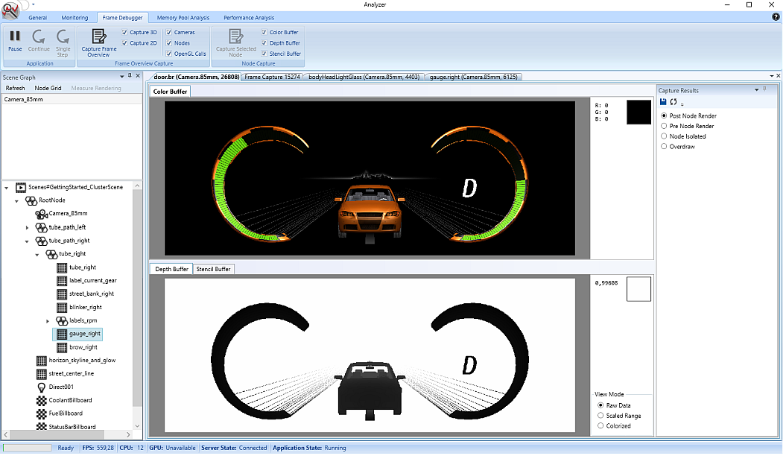Expand the labels_rpm group

coord(48,320)
